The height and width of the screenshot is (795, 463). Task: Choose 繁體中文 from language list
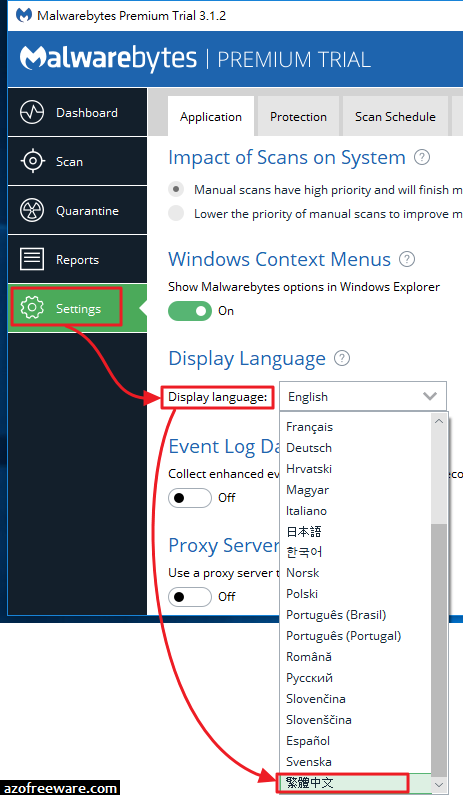[355, 783]
